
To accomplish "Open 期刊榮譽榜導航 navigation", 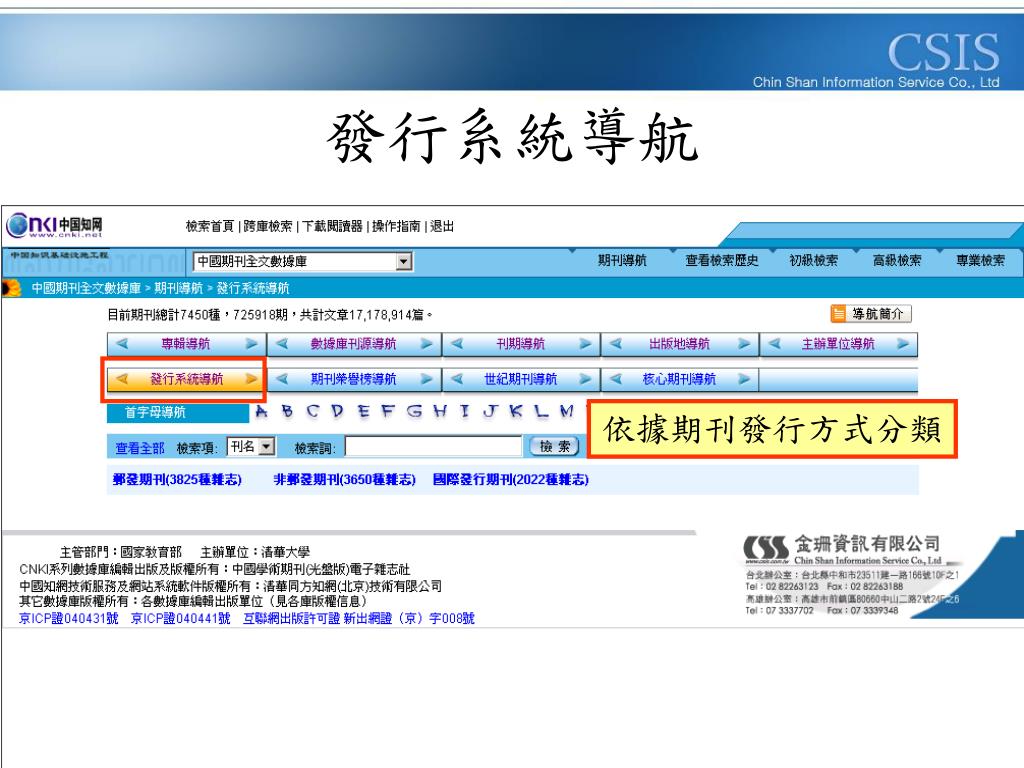I will (x=353, y=379).
